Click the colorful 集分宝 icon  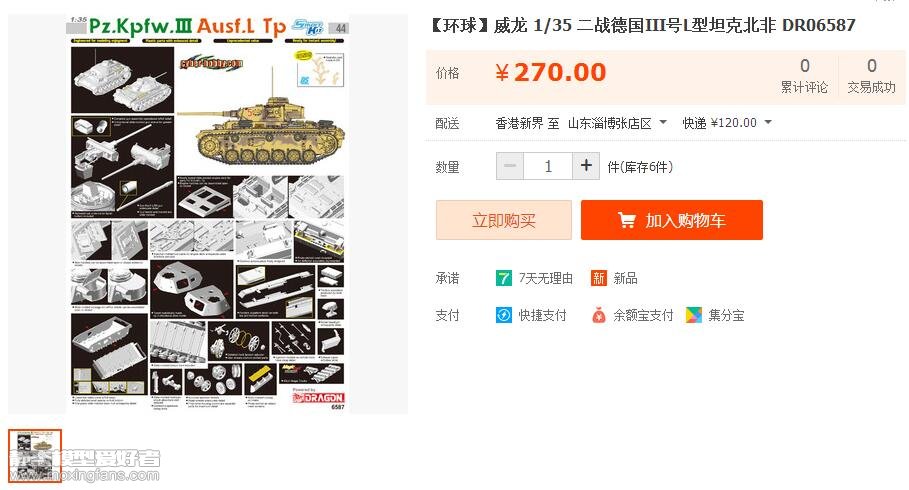(x=693, y=315)
